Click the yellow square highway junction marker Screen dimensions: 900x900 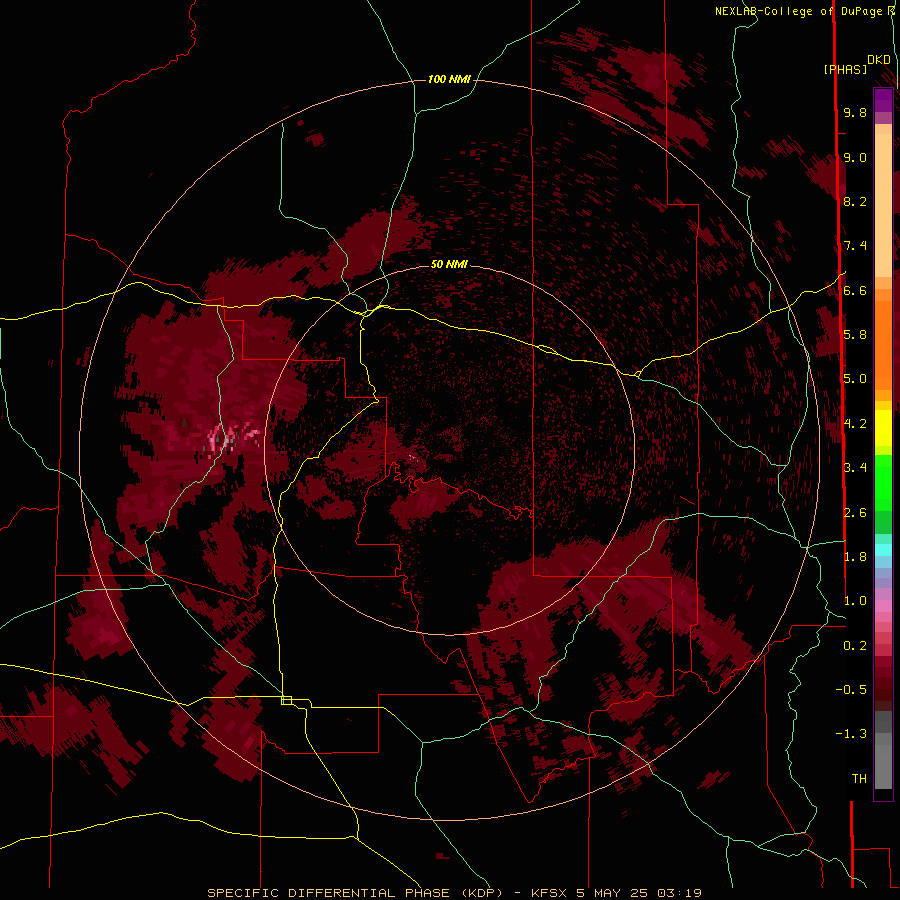(x=286, y=700)
